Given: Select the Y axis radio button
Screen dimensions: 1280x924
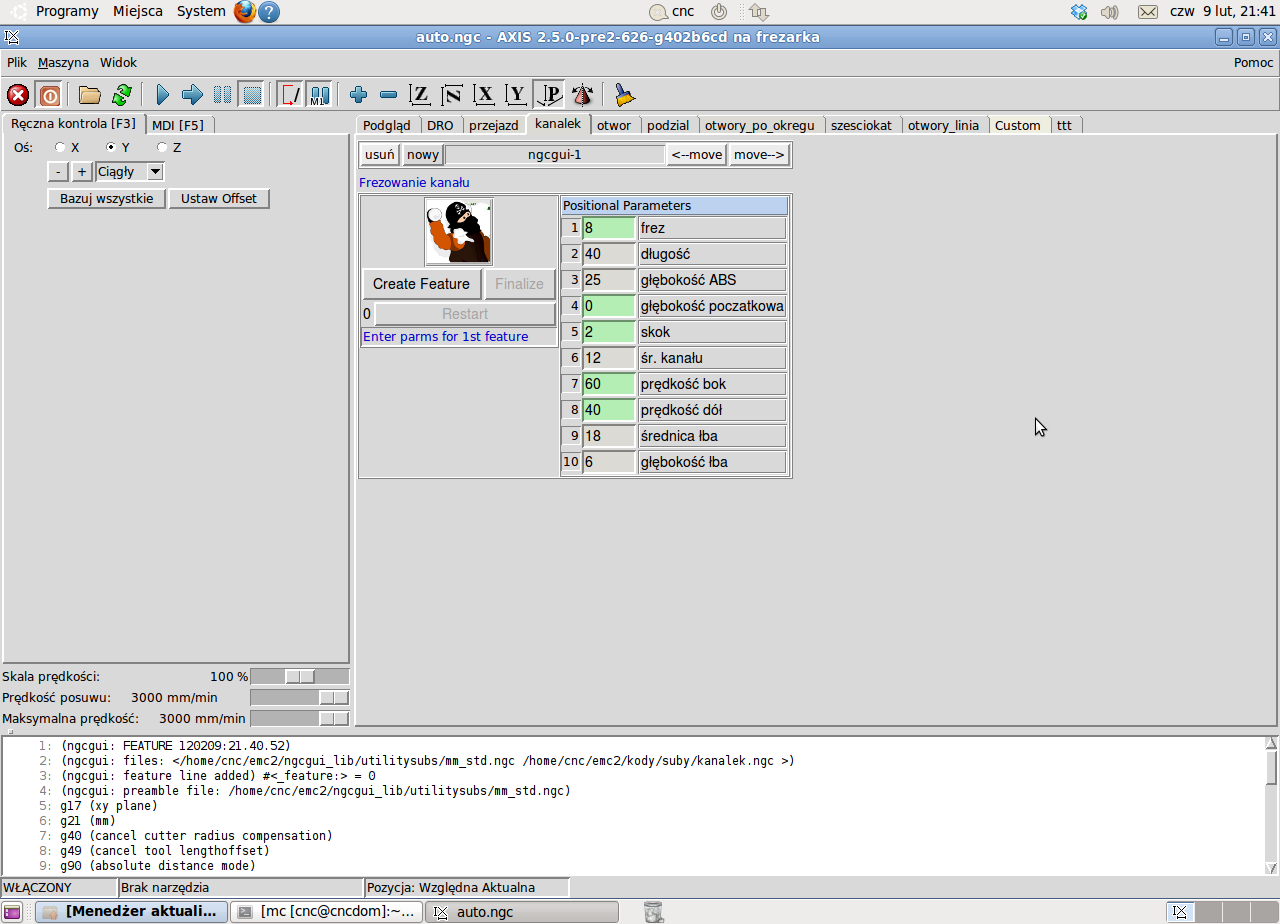Looking at the screenshot, I should point(111,147).
